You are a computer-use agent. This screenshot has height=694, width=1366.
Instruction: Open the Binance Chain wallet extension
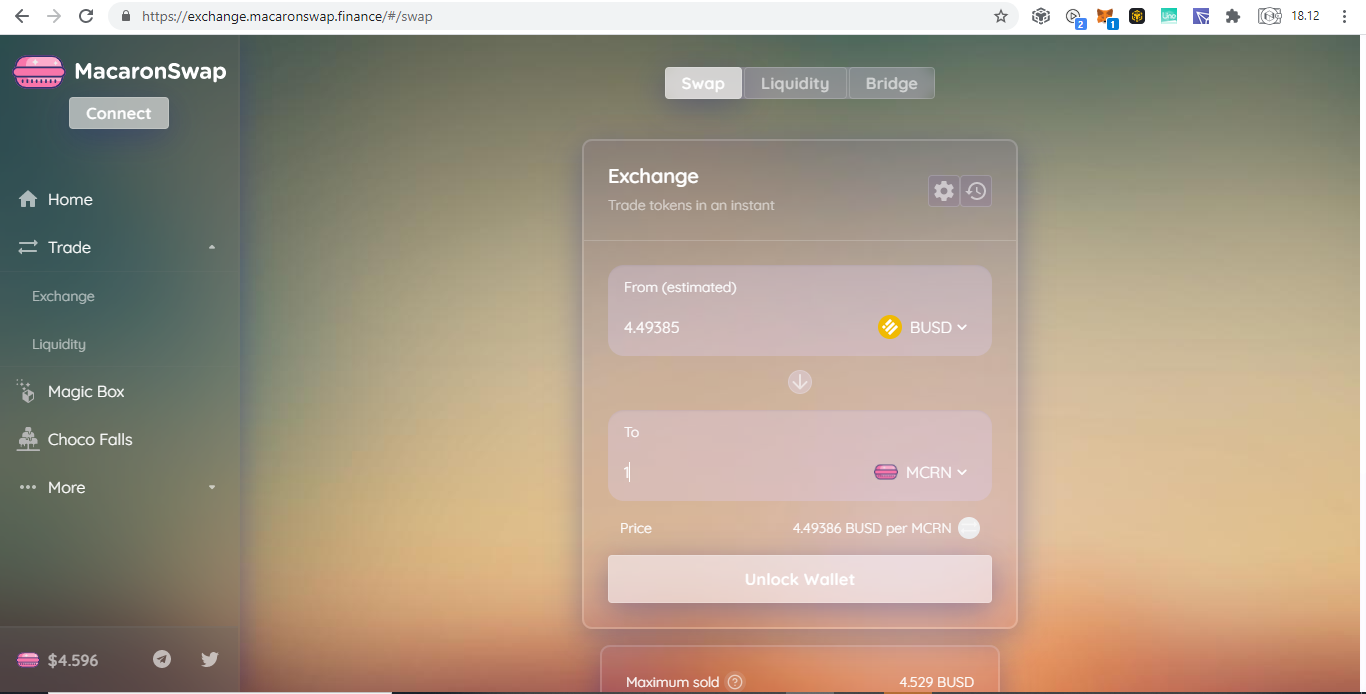[1137, 16]
